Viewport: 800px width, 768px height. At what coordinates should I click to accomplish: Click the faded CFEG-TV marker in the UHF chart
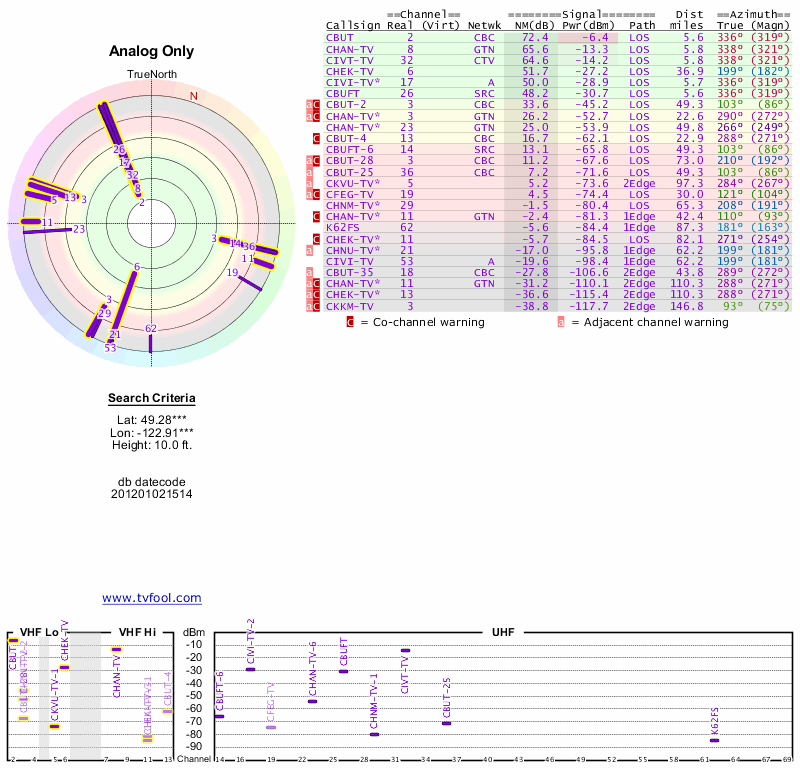pyautogui.click(x=271, y=727)
